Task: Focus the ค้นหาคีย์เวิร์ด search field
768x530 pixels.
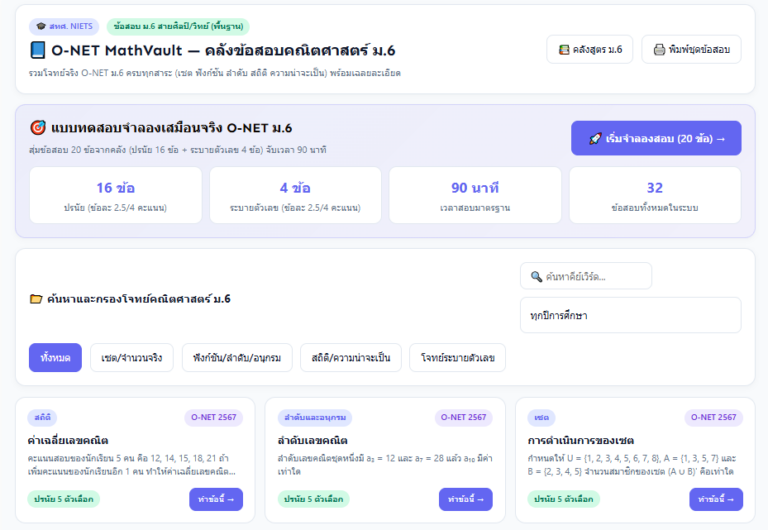Action: tap(586, 276)
